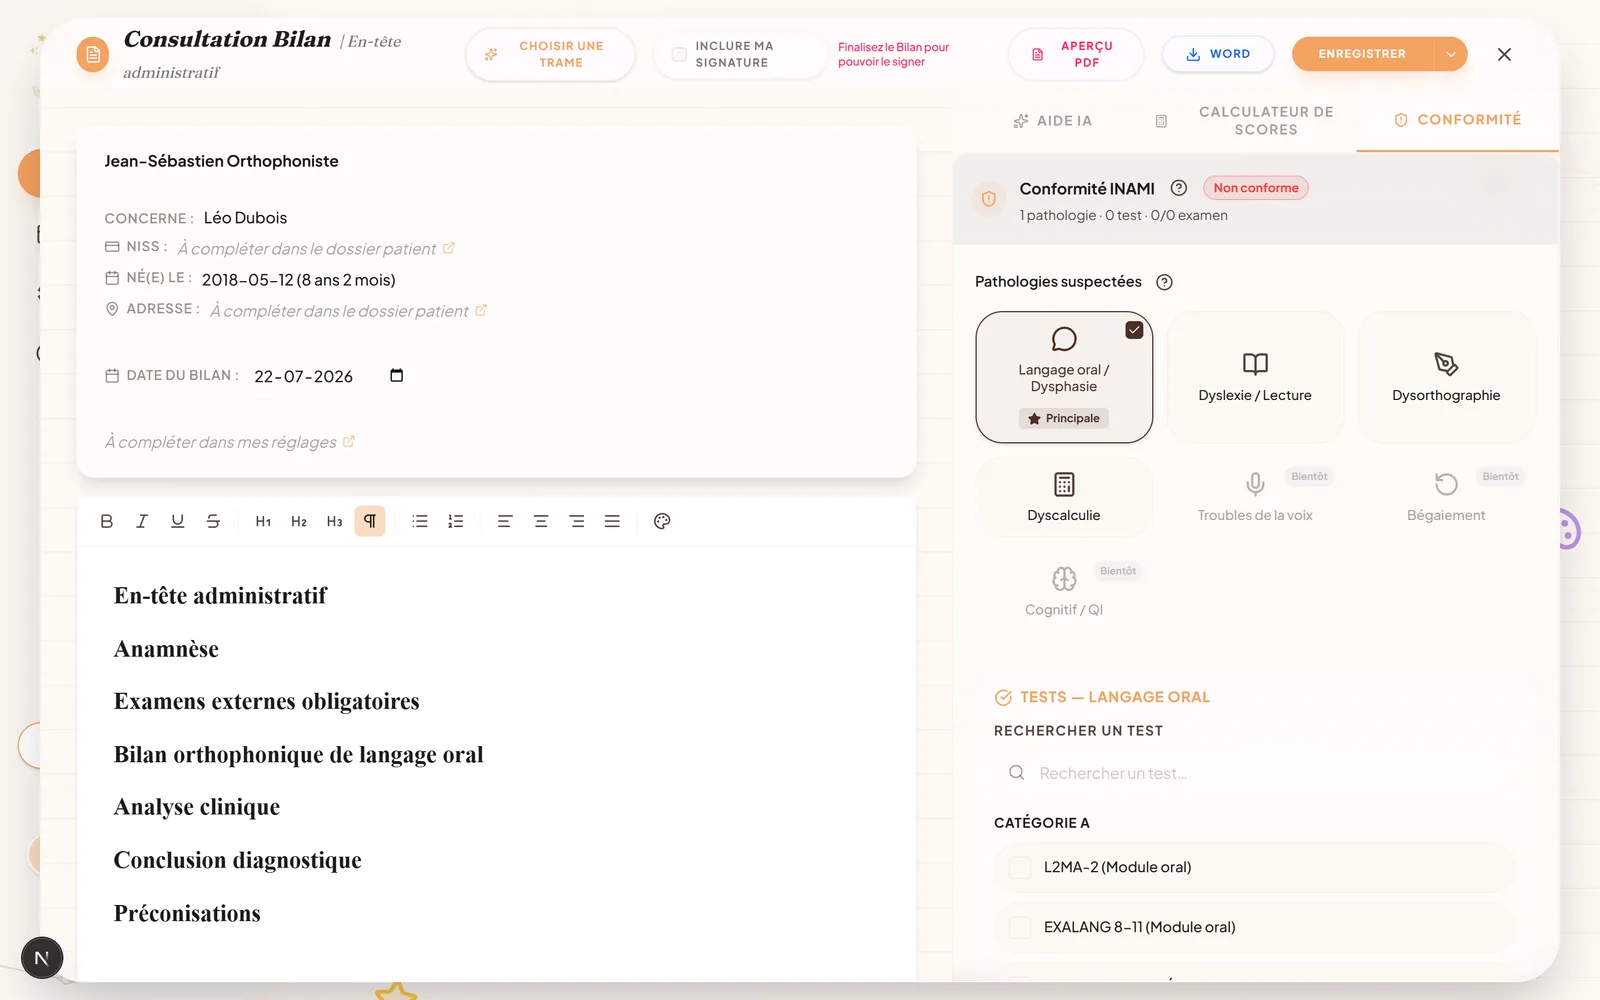Screen dimensions: 1600x1000
Task: Select the Dyslexie / Lecture pathology card
Action: (1255, 377)
